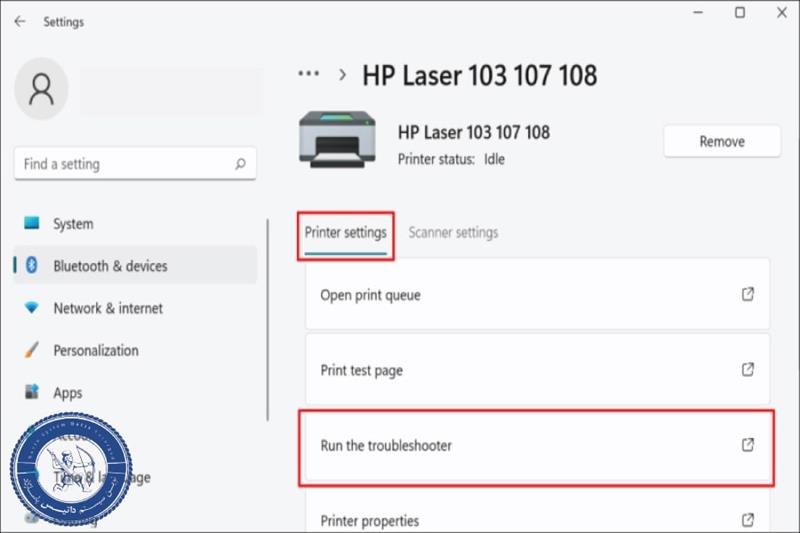Screen dimensions: 800x533
Task: Print test page row
Action: click(x=537, y=370)
